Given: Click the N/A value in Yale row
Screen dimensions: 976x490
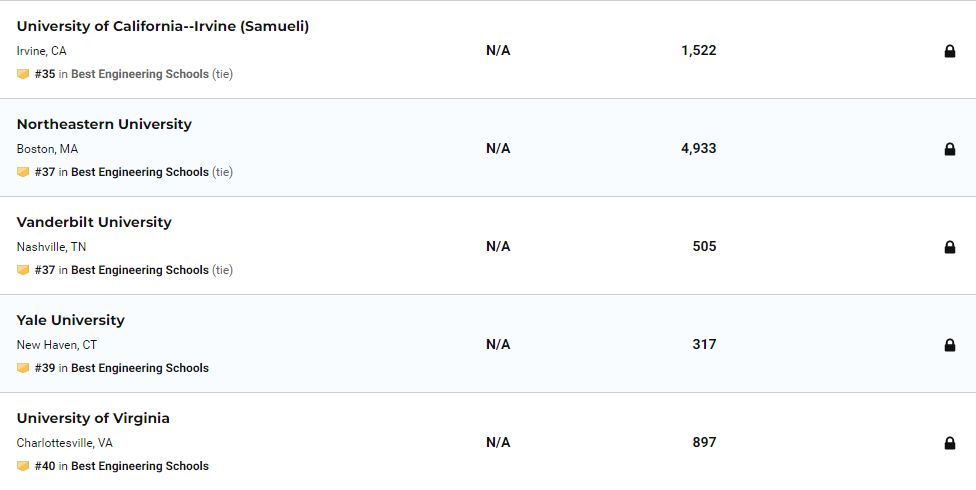Looking at the screenshot, I should 498,344.
